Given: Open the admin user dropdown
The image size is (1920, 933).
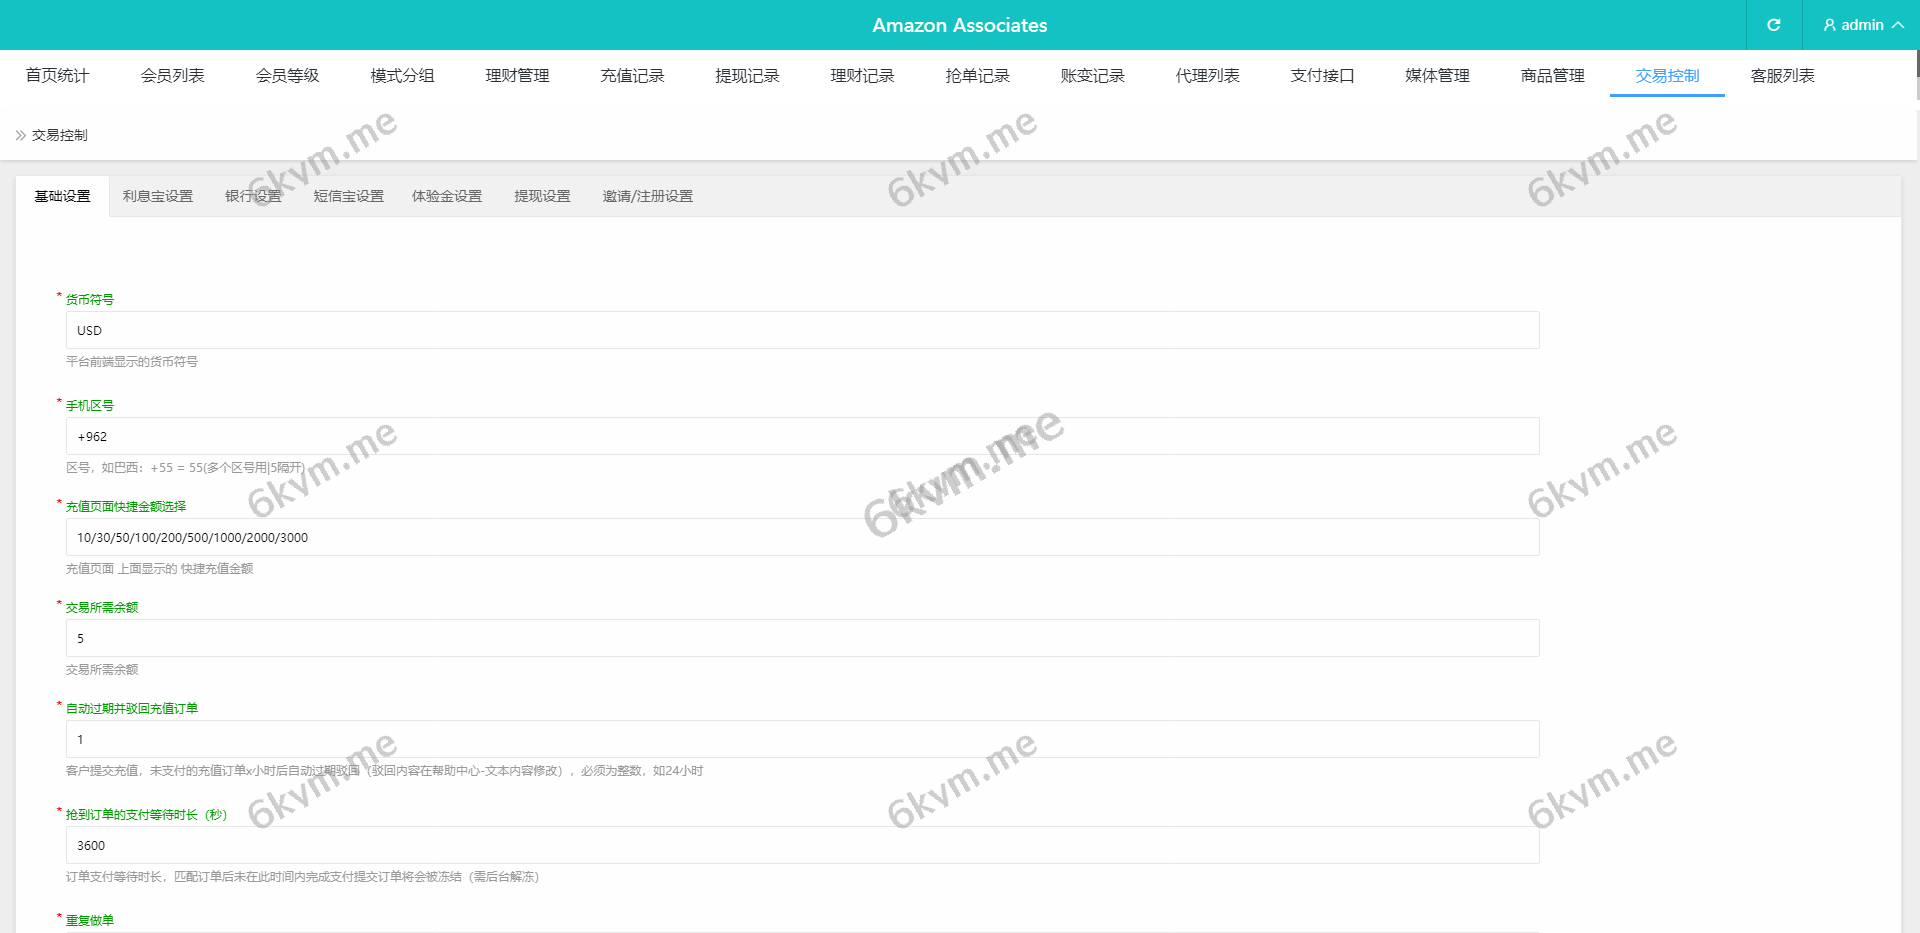Looking at the screenshot, I should coord(1862,25).
